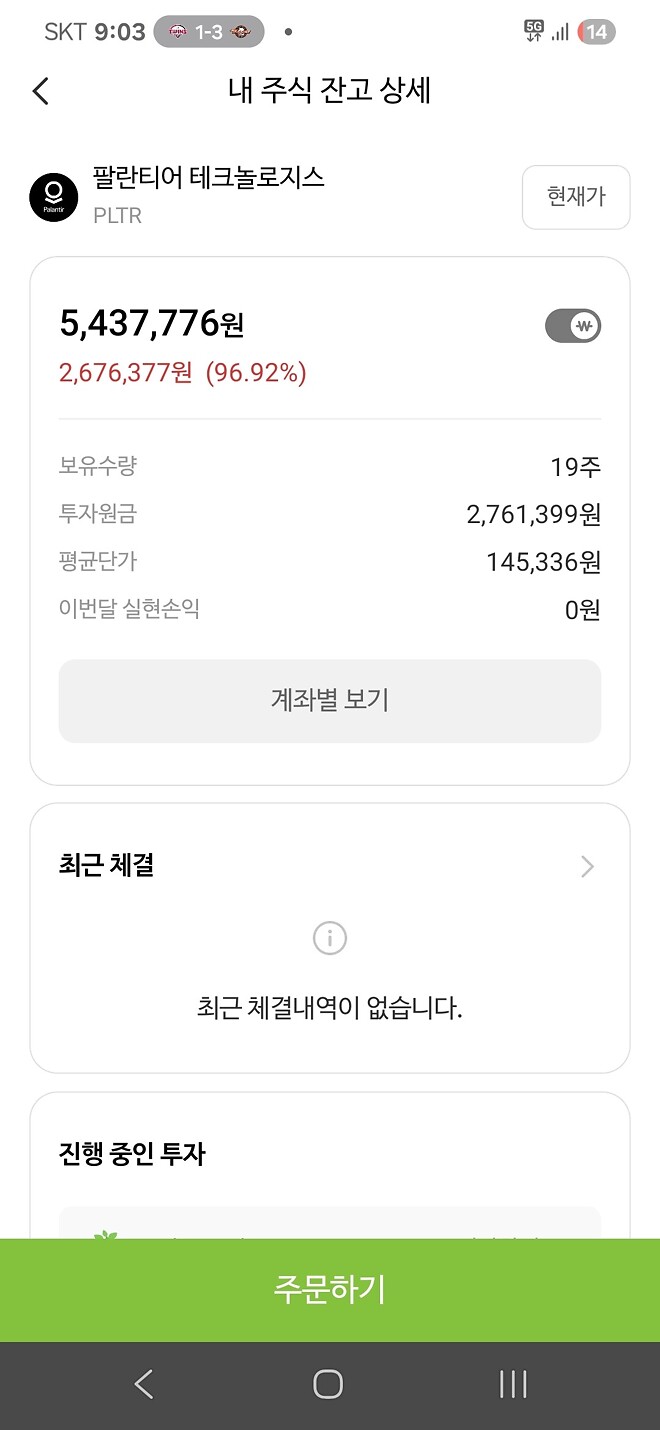This screenshot has height=1430, width=660.
Task: Tap the back arrow at top left
Action: tap(39, 90)
